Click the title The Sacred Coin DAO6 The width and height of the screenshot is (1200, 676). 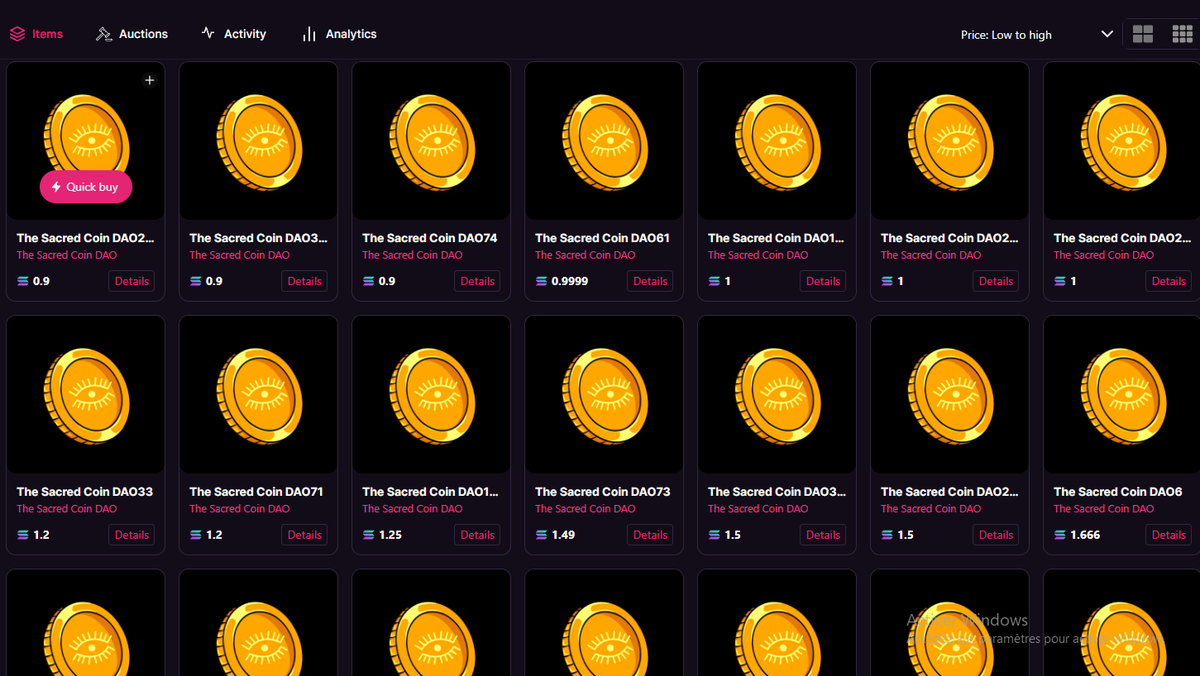click(x=1118, y=492)
